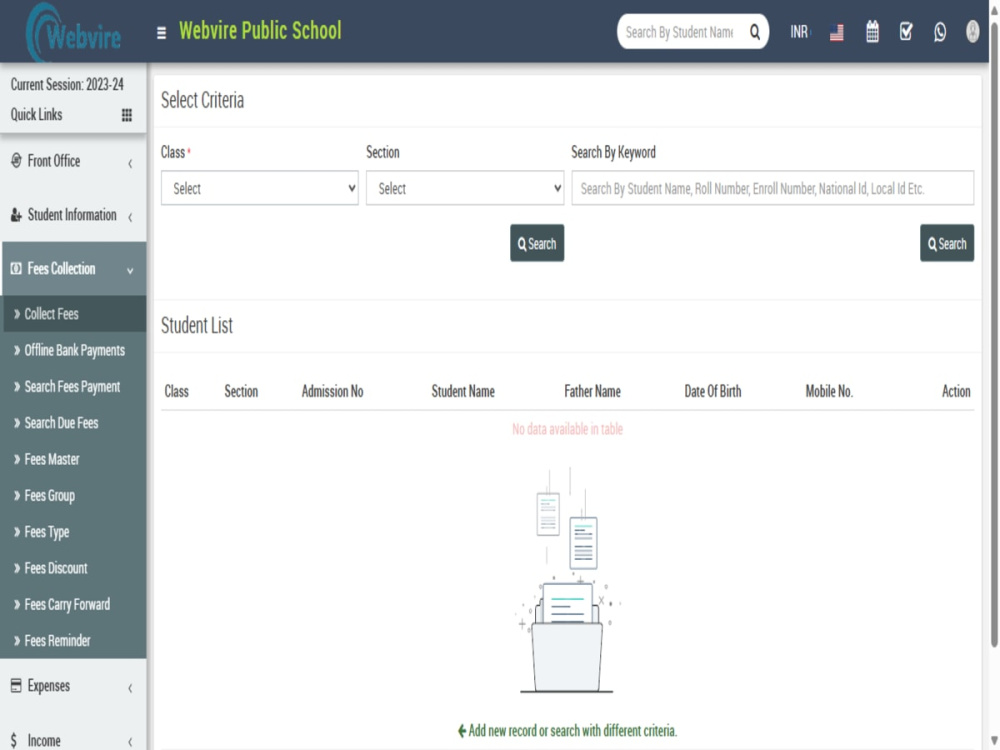The width and height of the screenshot is (1000, 750).
Task: Click the scrollbar down arrow
Action: (994, 741)
